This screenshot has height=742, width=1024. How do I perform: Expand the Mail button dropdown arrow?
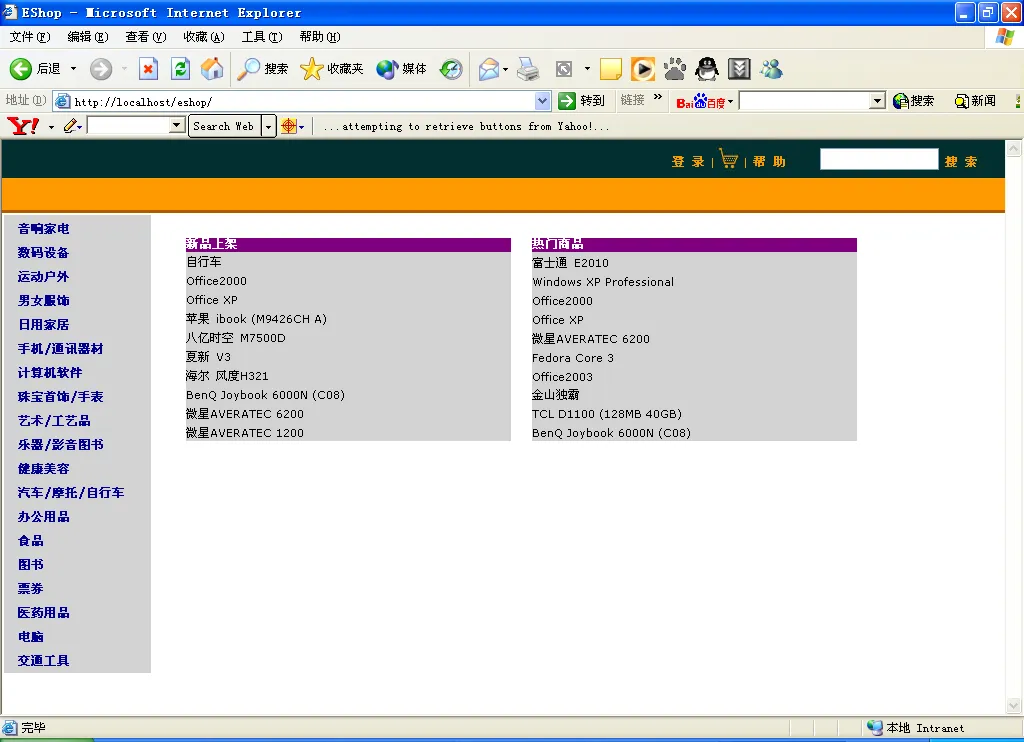pos(505,69)
